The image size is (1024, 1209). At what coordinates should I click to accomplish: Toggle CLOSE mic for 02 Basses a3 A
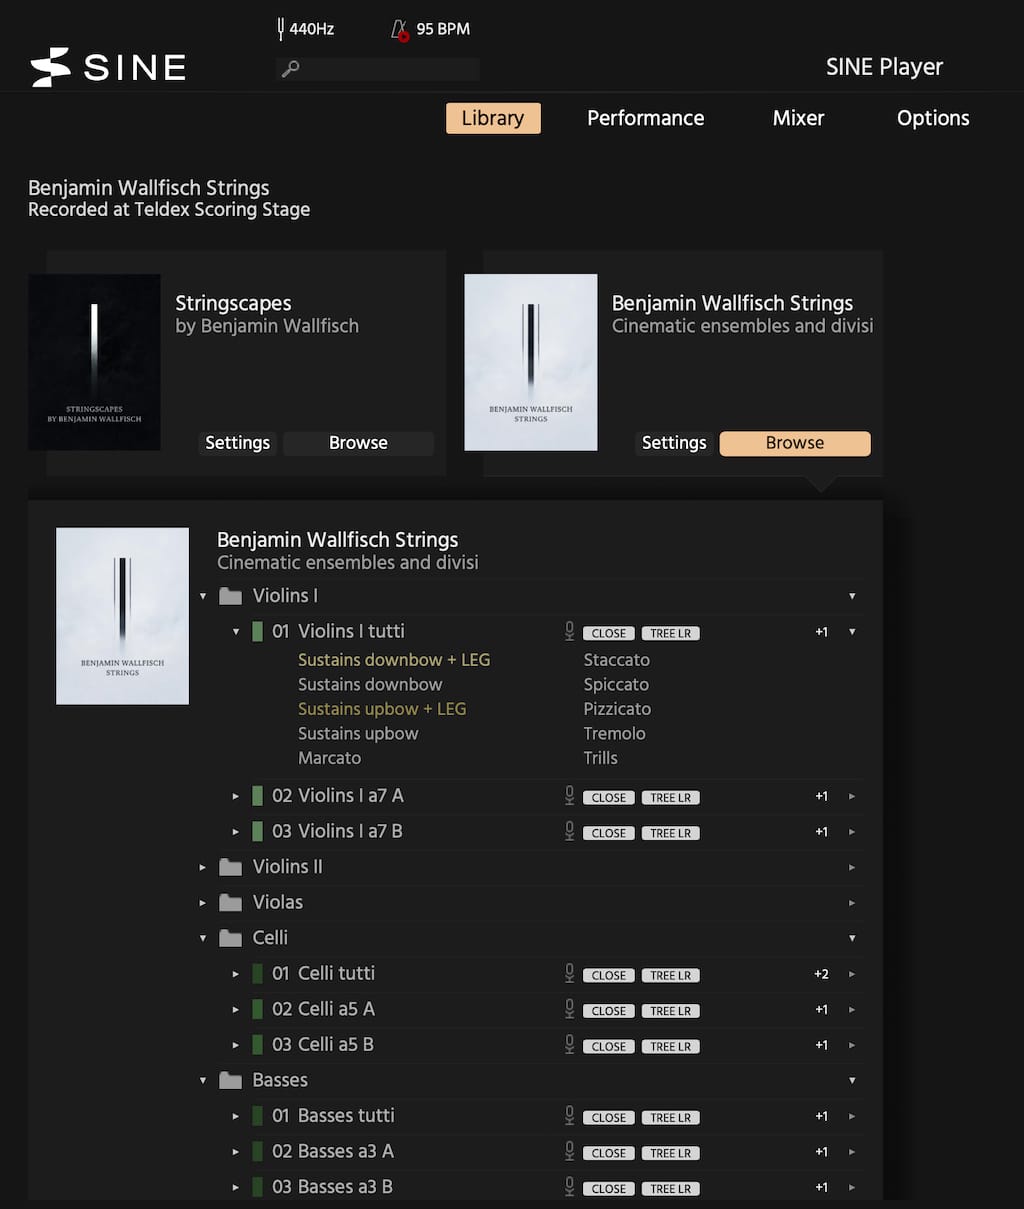(608, 1153)
